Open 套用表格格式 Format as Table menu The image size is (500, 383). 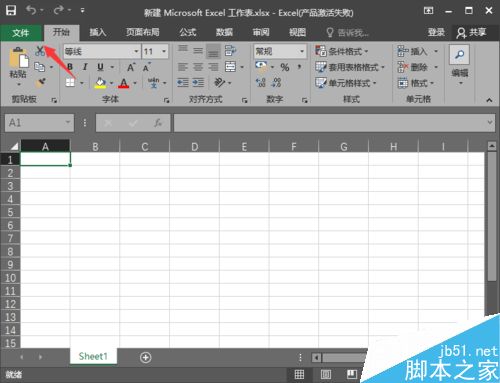[x=350, y=67]
